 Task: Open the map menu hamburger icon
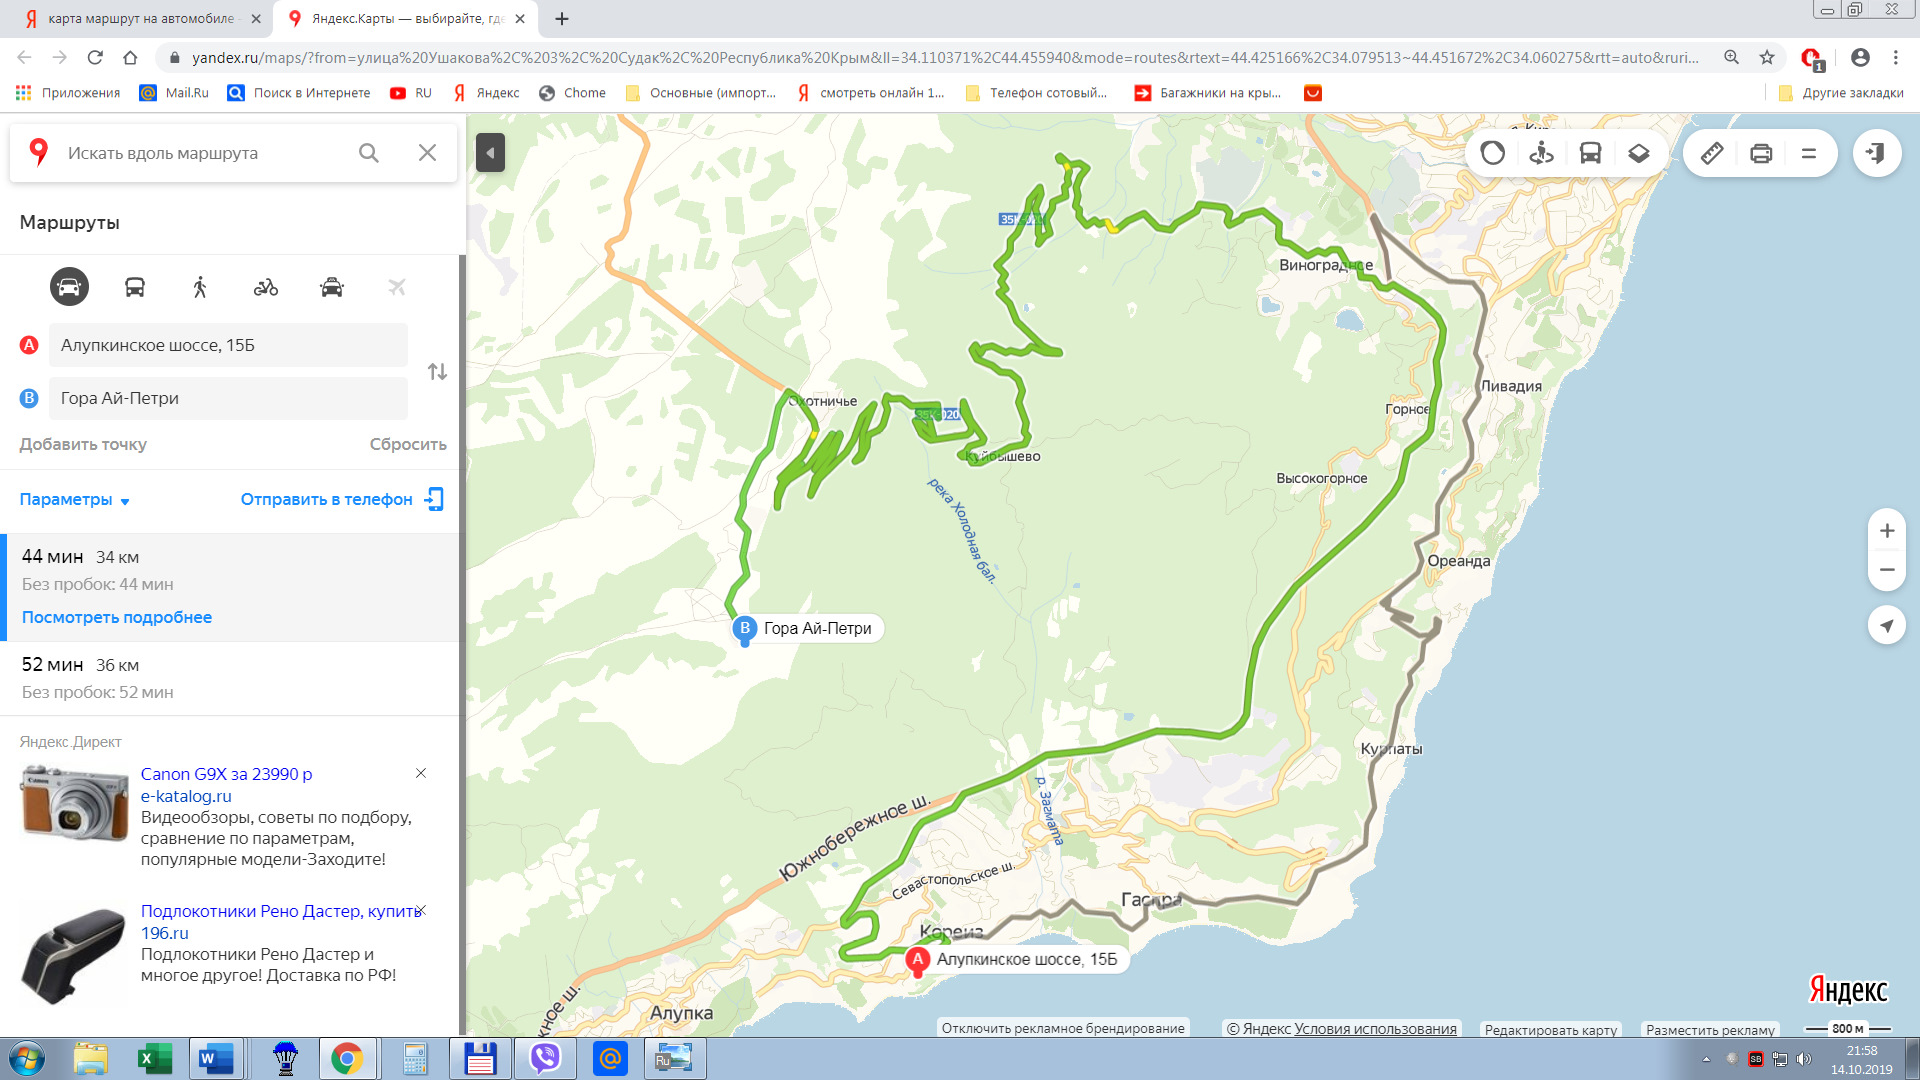tap(1808, 153)
